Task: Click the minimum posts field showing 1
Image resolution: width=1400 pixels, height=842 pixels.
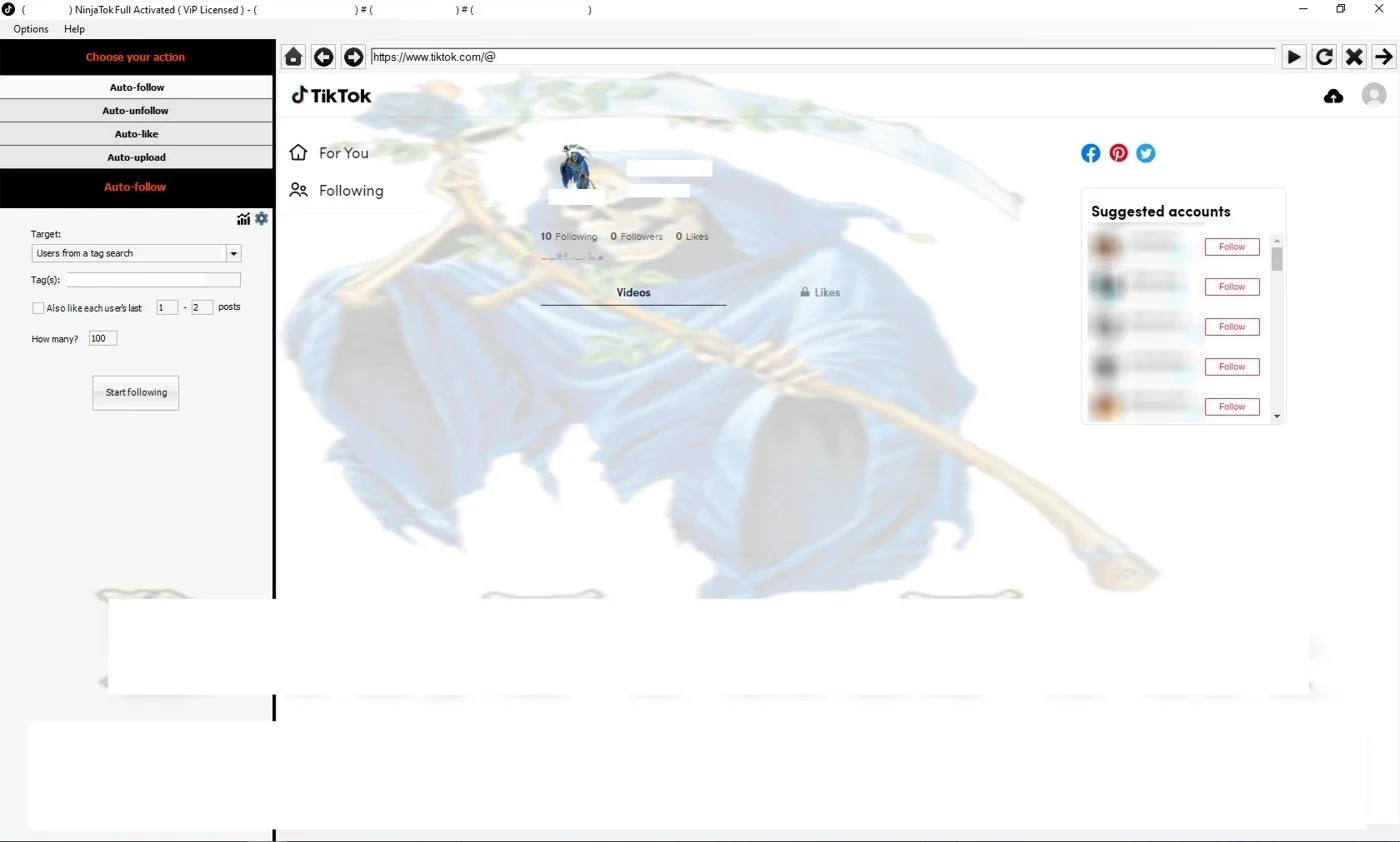Action: pos(167,308)
